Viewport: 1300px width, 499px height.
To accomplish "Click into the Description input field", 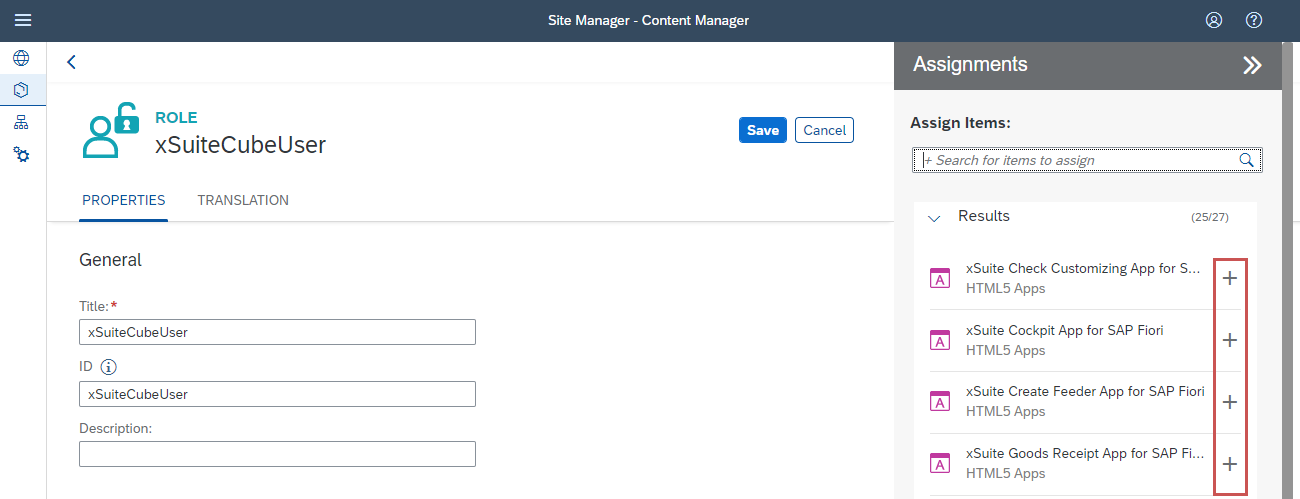I will click(277, 454).
